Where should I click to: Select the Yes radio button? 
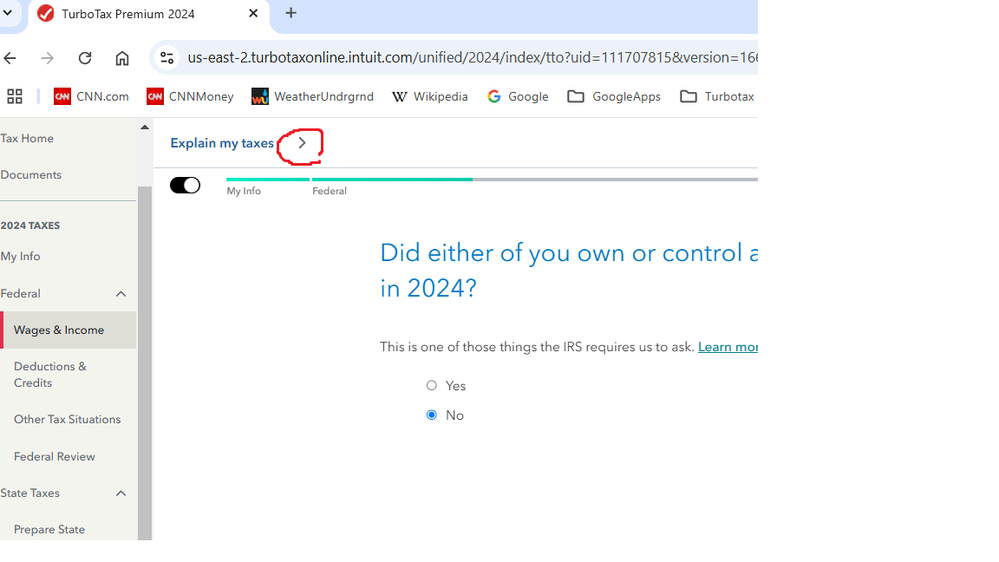[x=432, y=385]
